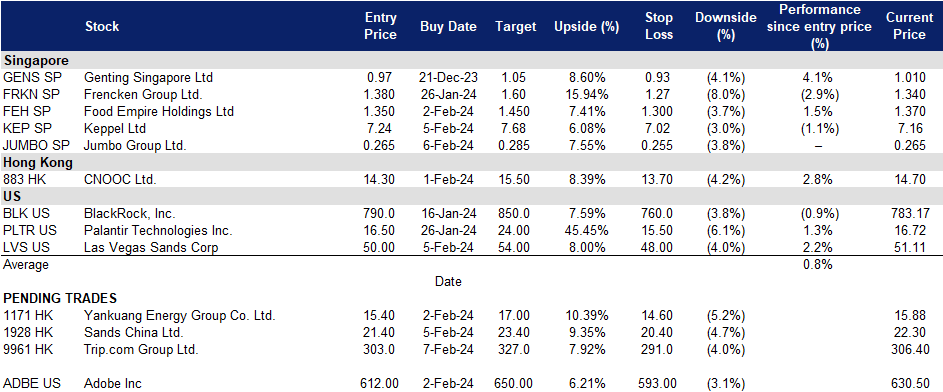Select the Buy Date column header

pyautogui.click(x=448, y=26)
